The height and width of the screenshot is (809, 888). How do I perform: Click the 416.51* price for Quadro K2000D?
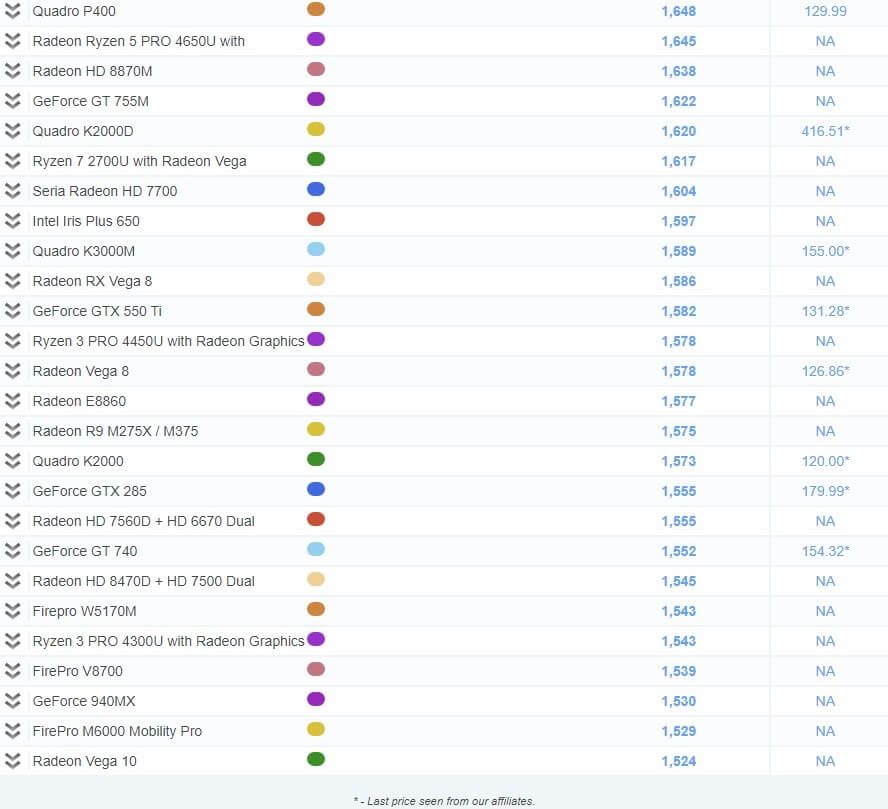(825, 131)
